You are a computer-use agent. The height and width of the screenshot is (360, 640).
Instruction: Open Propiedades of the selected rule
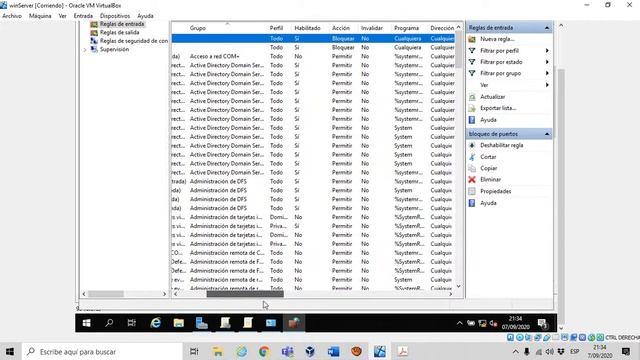(496, 191)
